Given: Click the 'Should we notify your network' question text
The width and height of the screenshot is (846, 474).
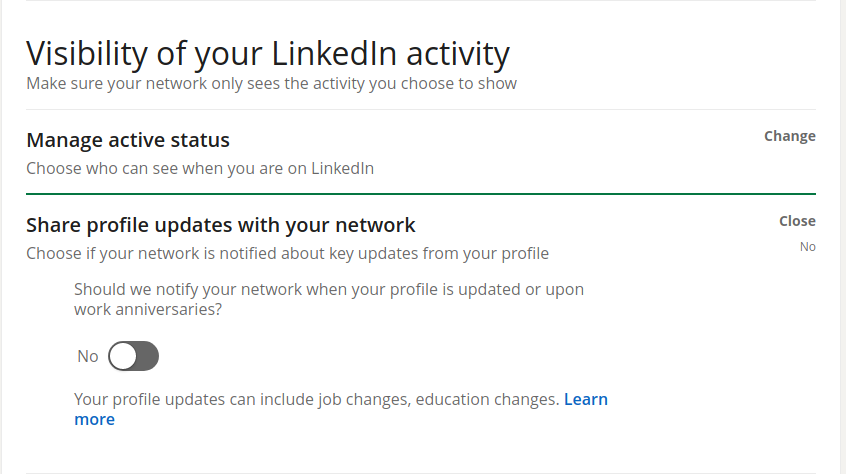Looking at the screenshot, I should coord(329,289).
